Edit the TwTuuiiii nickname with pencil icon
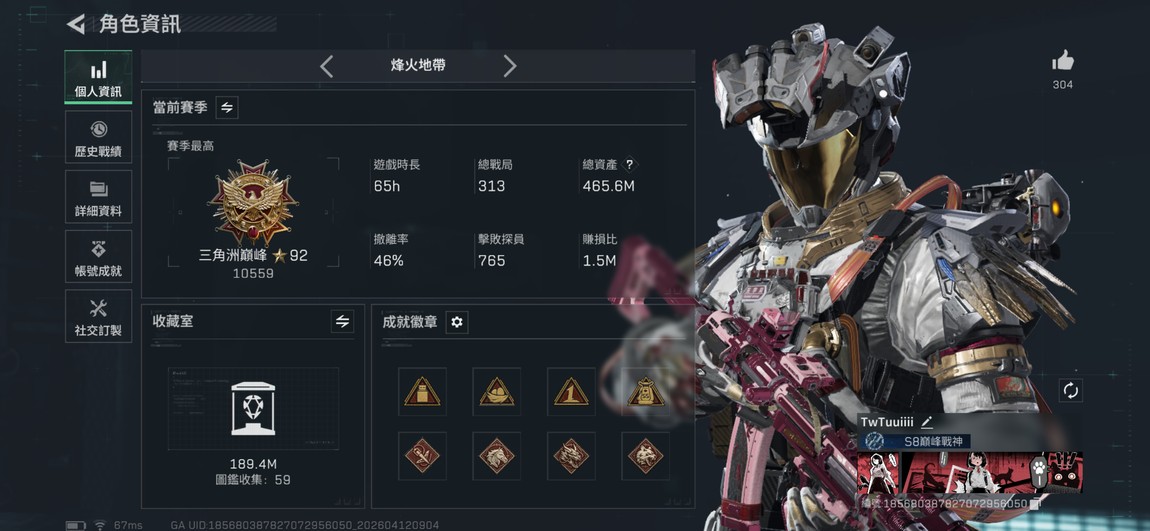Image resolution: width=1150 pixels, height=531 pixels. point(927,422)
